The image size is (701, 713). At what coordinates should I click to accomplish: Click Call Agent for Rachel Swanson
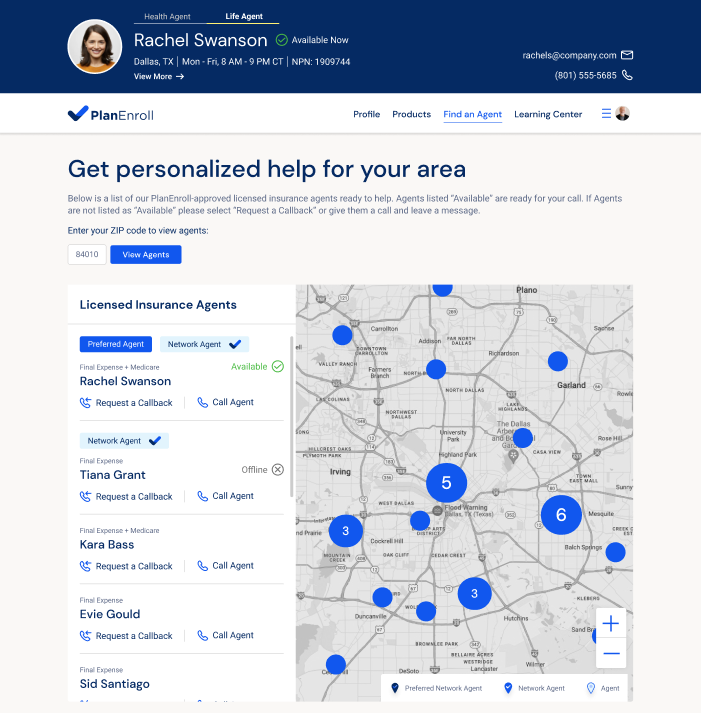coord(233,402)
